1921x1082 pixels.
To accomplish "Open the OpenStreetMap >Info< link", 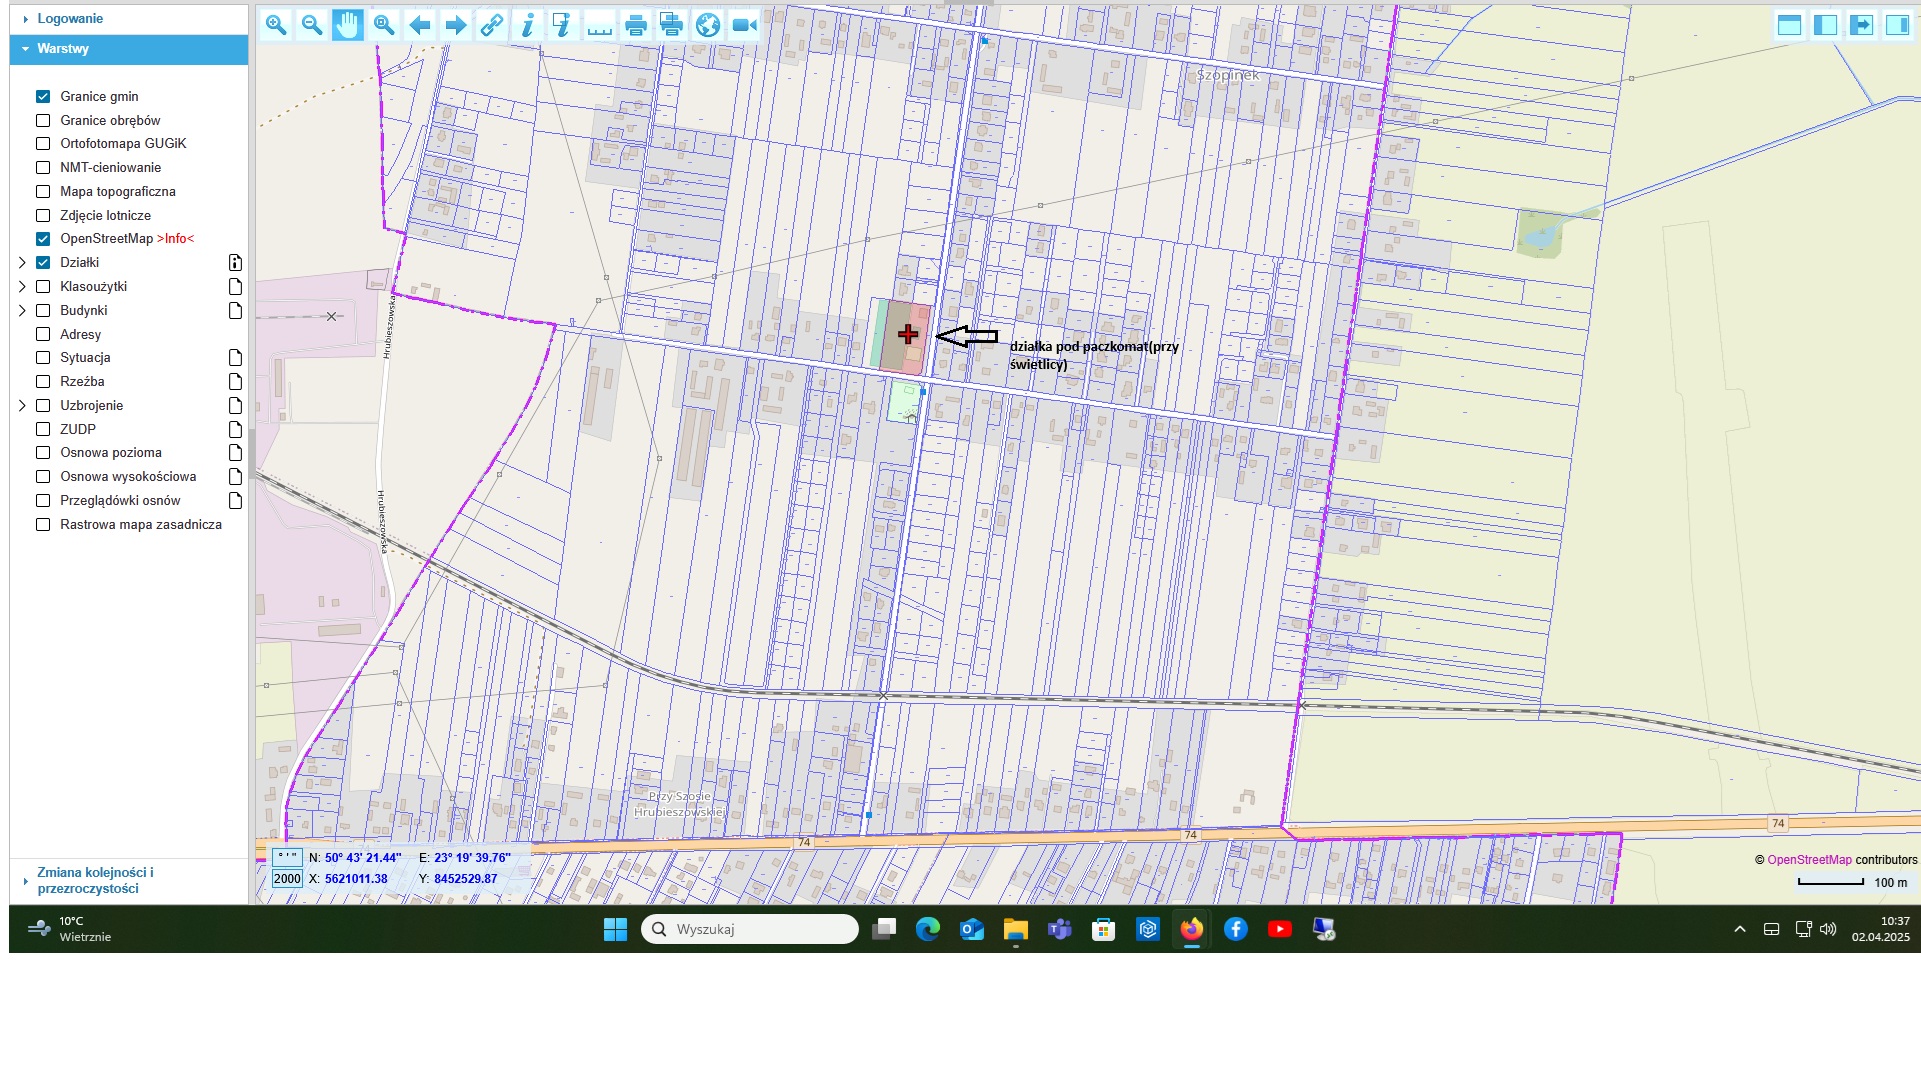I will coord(175,239).
